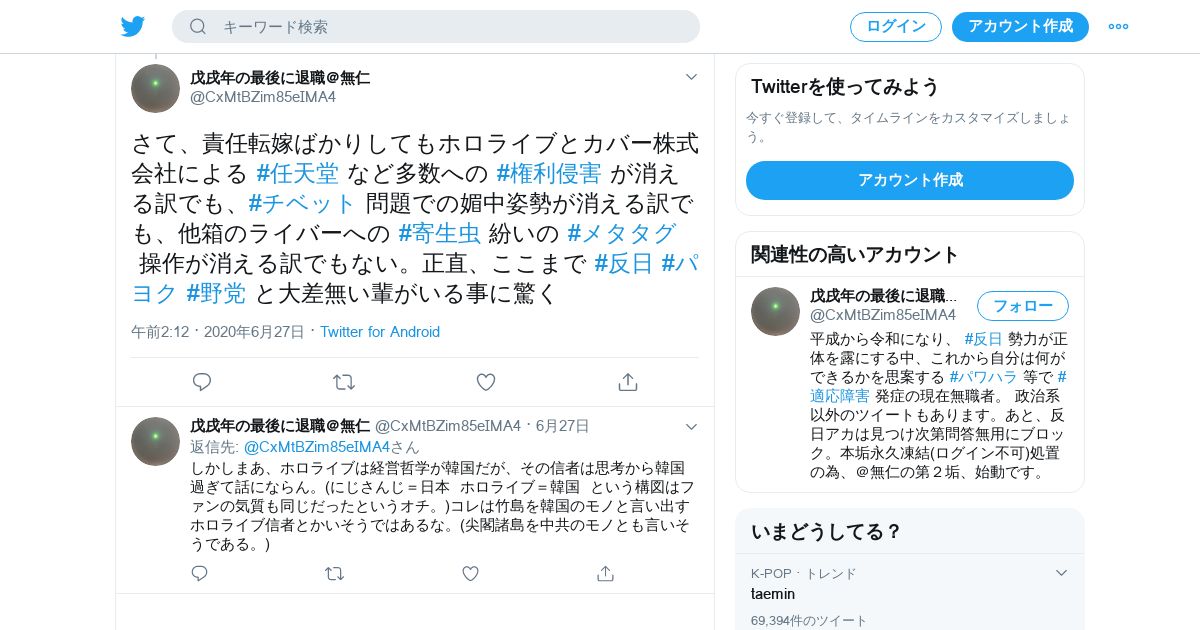Open the reply tweet's chevron menu
1200x630 pixels.
(x=691, y=426)
